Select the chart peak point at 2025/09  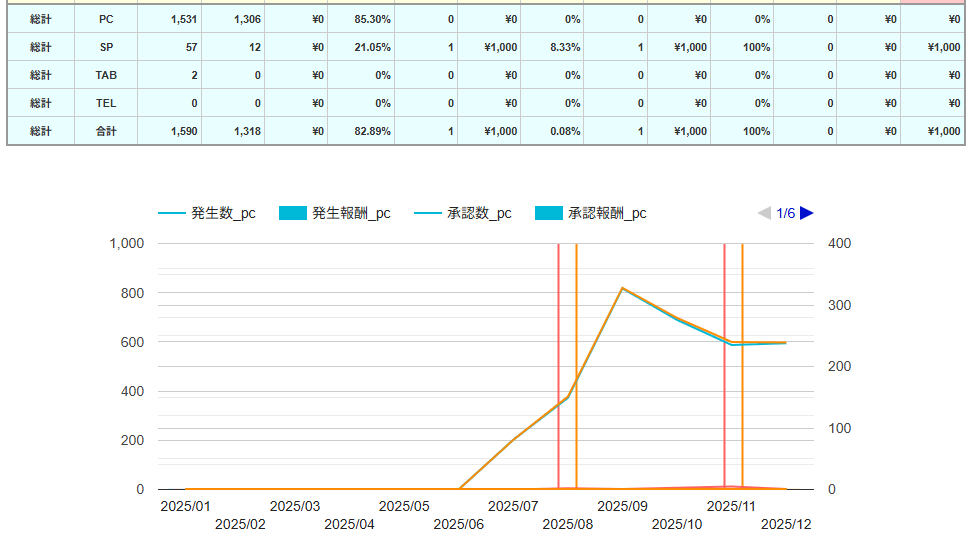click(x=623, y=288)
